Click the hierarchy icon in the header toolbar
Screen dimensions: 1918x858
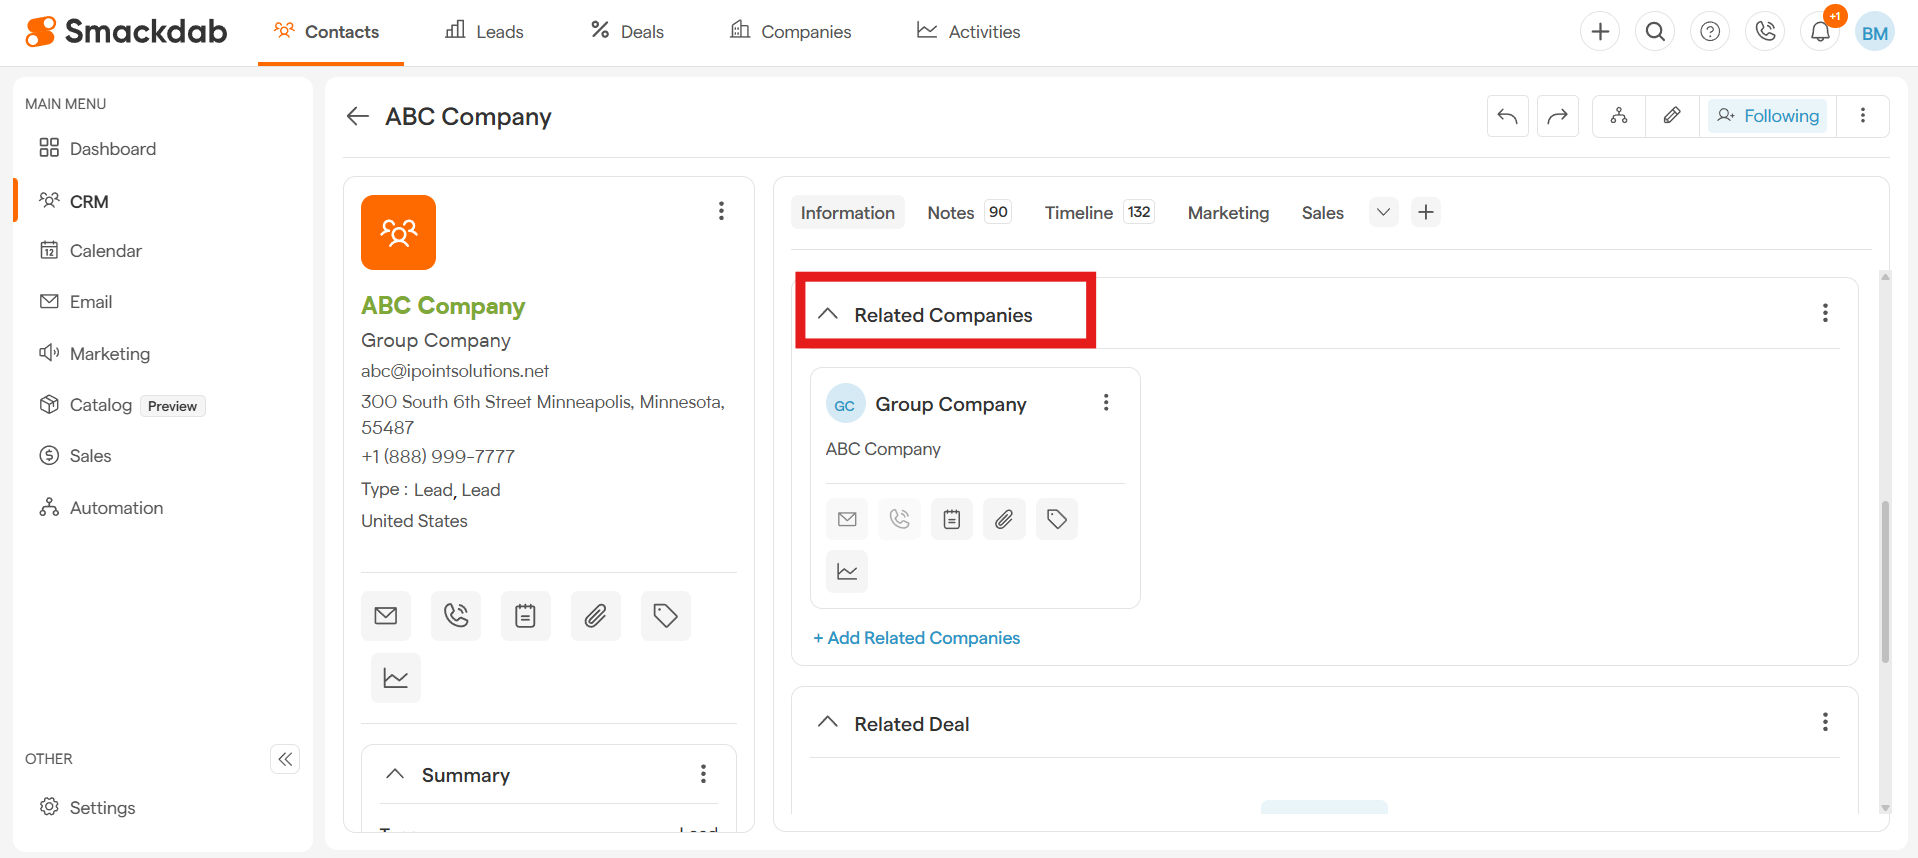(1618, 116)
